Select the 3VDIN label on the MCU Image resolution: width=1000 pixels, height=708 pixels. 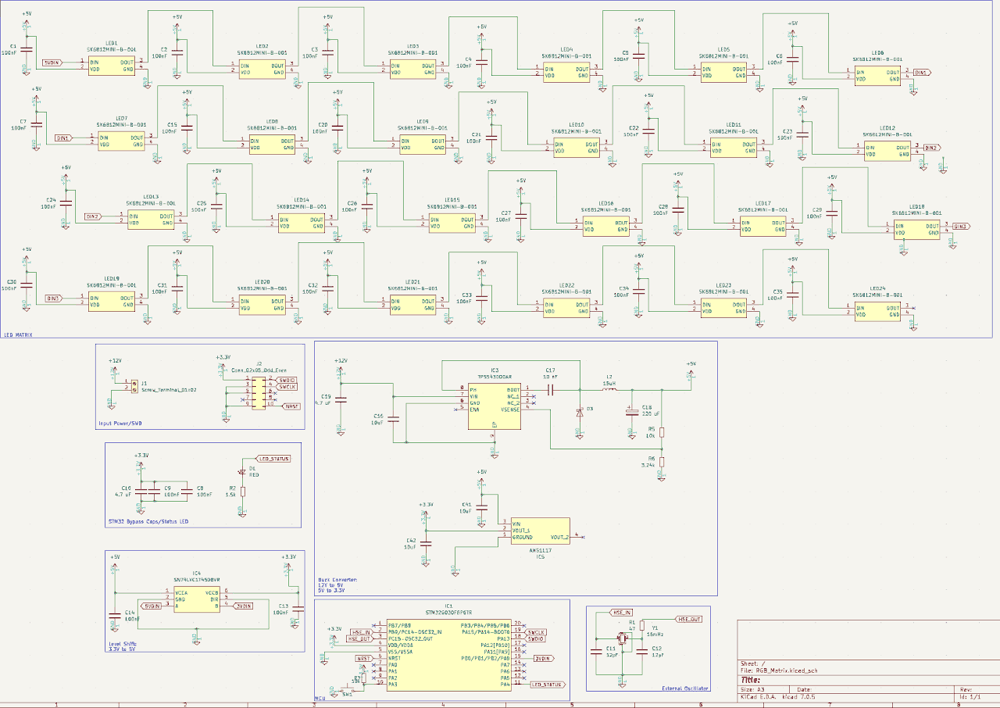point(544,658)
